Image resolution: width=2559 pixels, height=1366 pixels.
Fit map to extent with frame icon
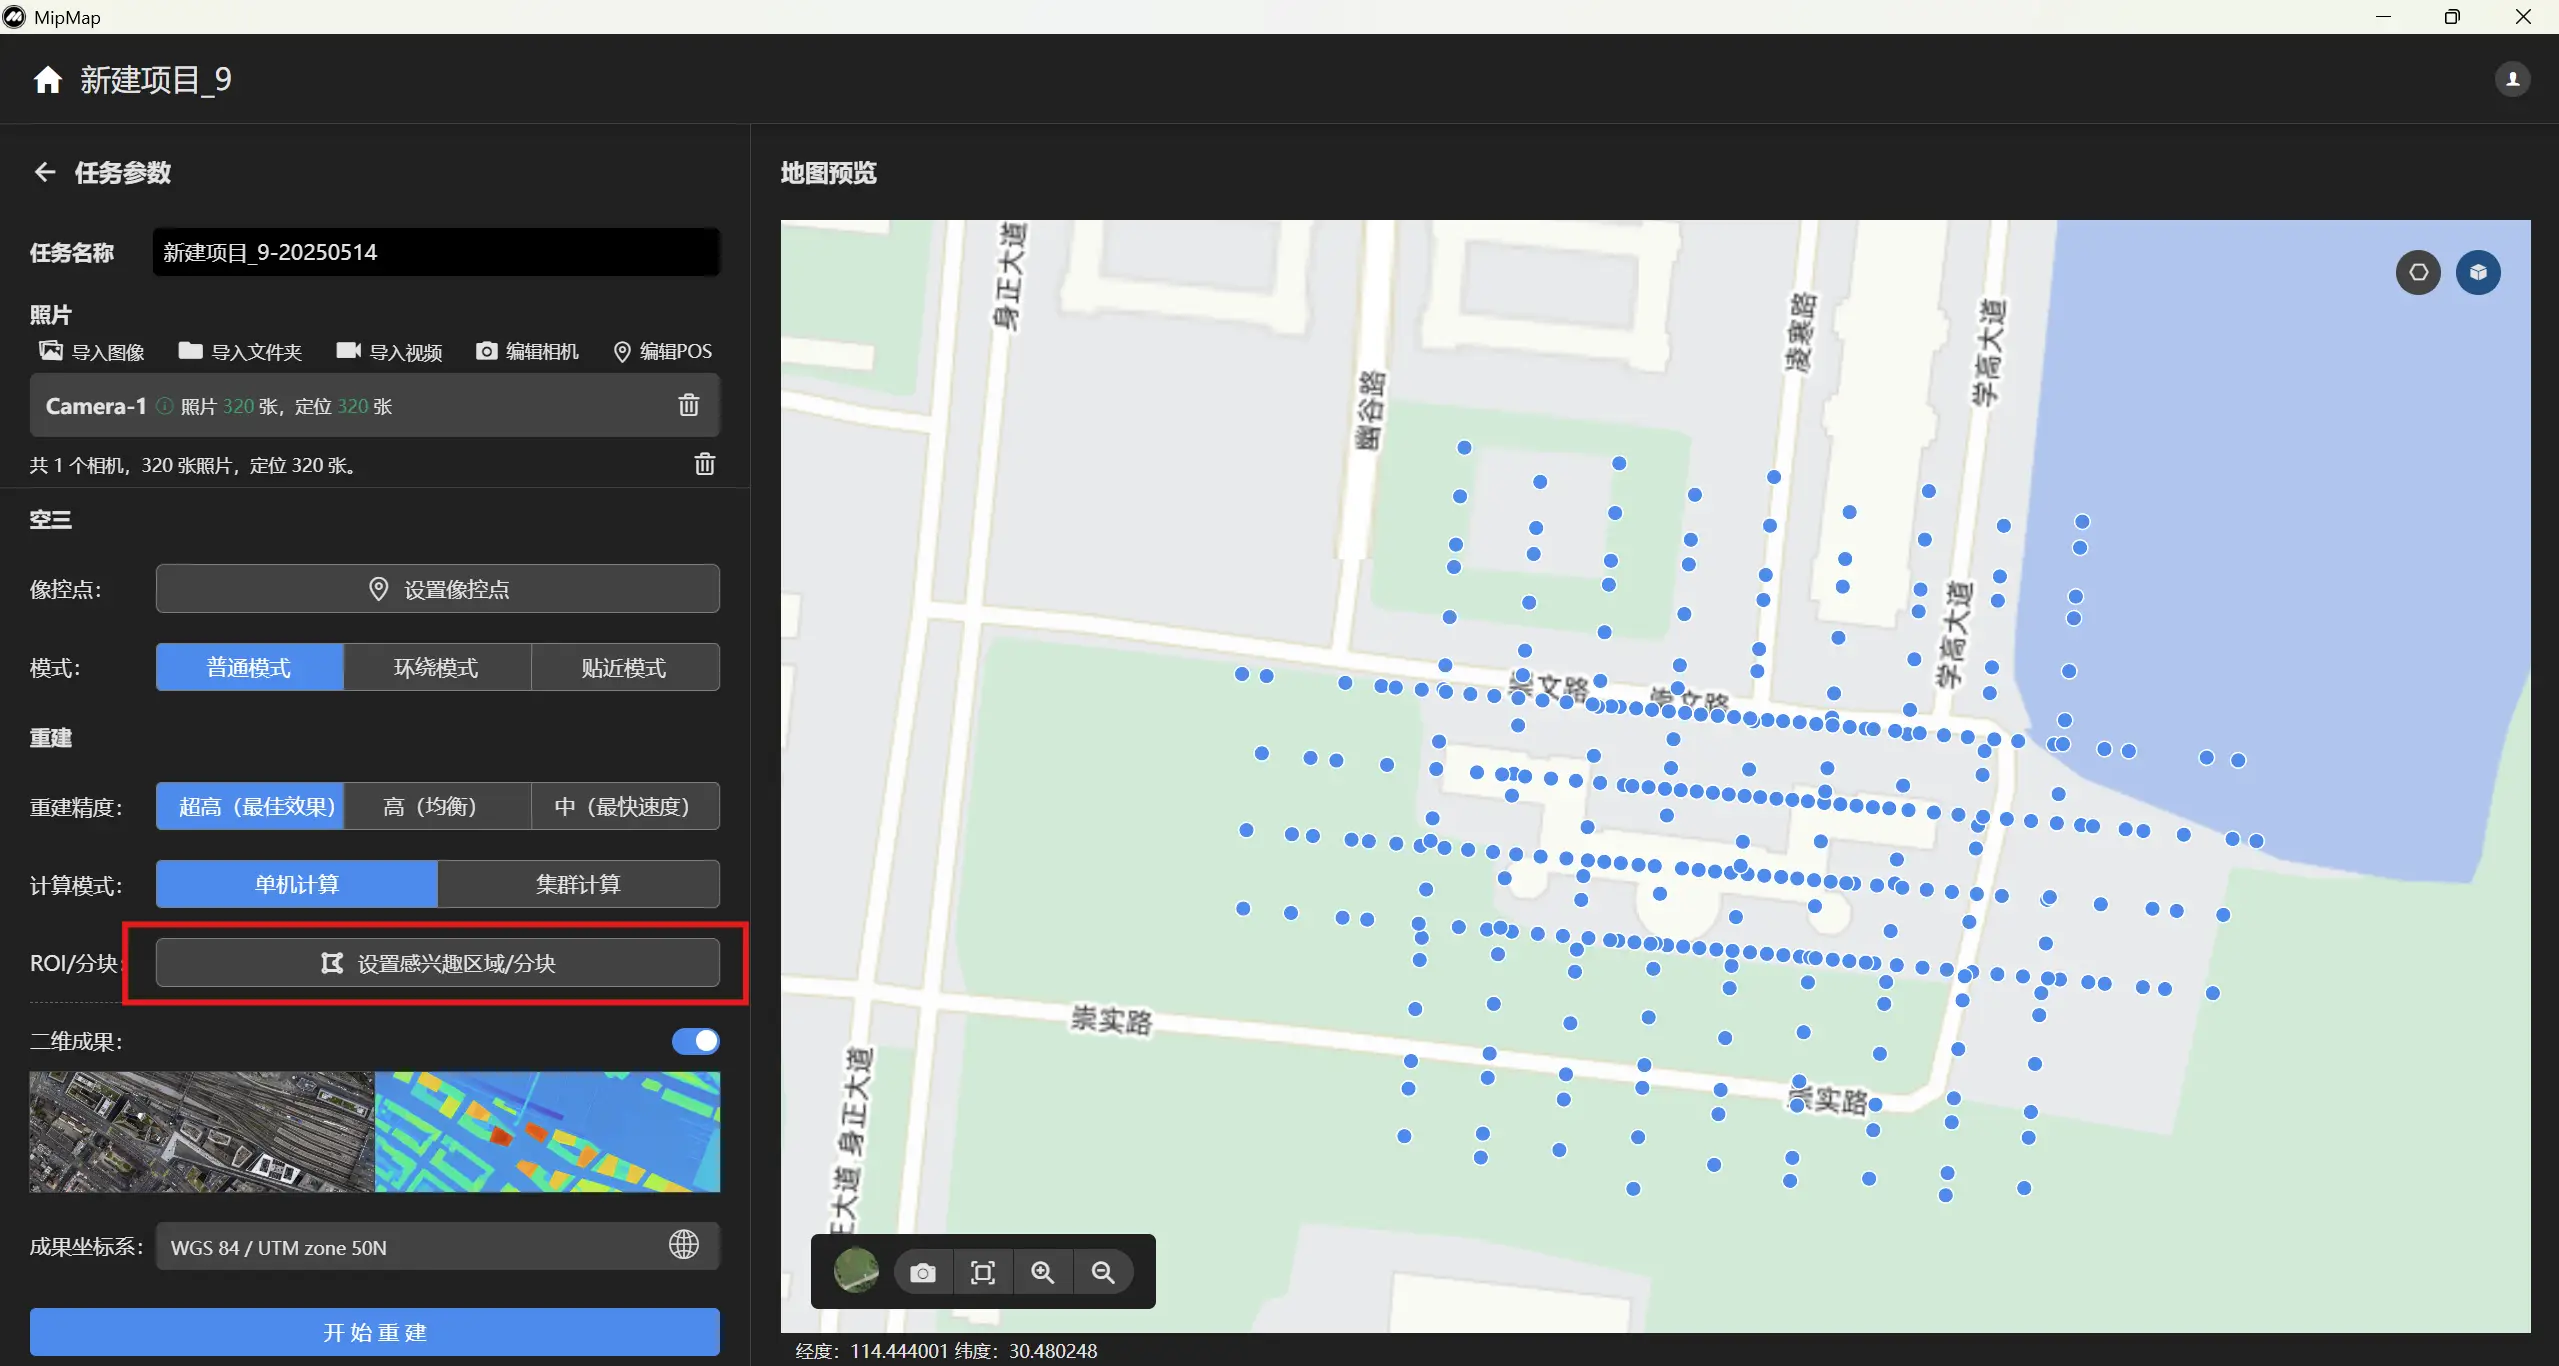tap(983, 1272)
